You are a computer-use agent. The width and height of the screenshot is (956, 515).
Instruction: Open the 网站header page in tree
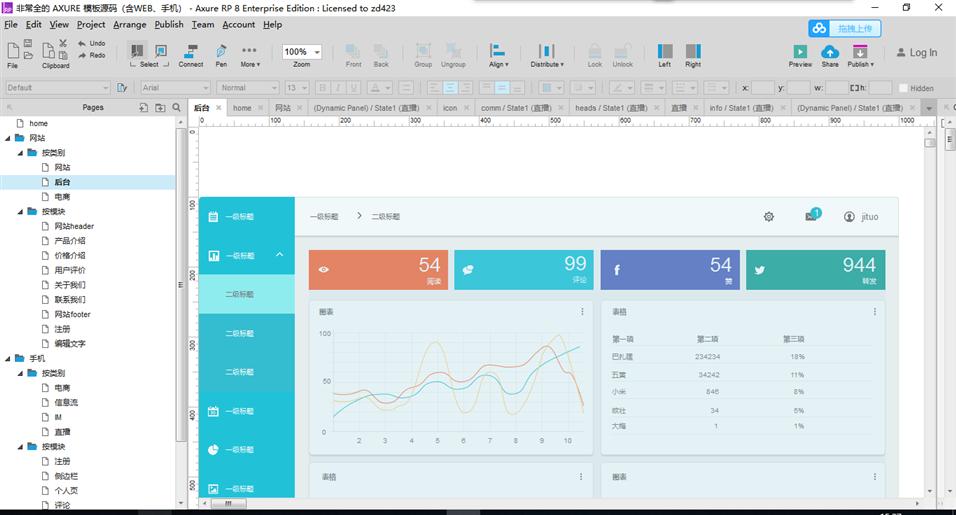coord(74,226)
